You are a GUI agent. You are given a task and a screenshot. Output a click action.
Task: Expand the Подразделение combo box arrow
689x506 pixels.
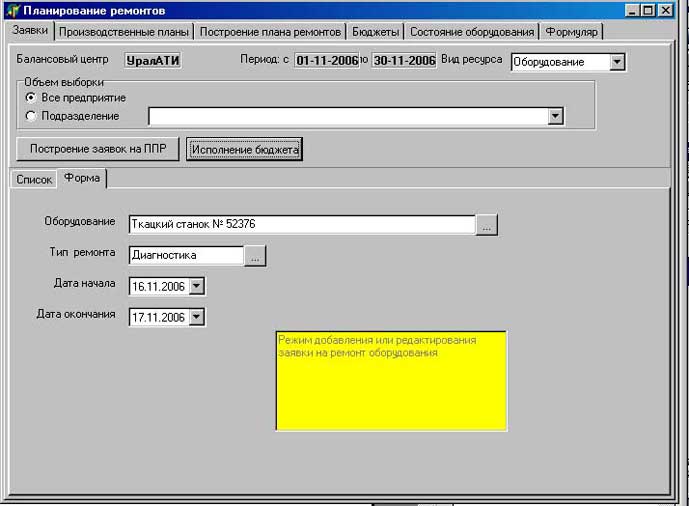555,116
